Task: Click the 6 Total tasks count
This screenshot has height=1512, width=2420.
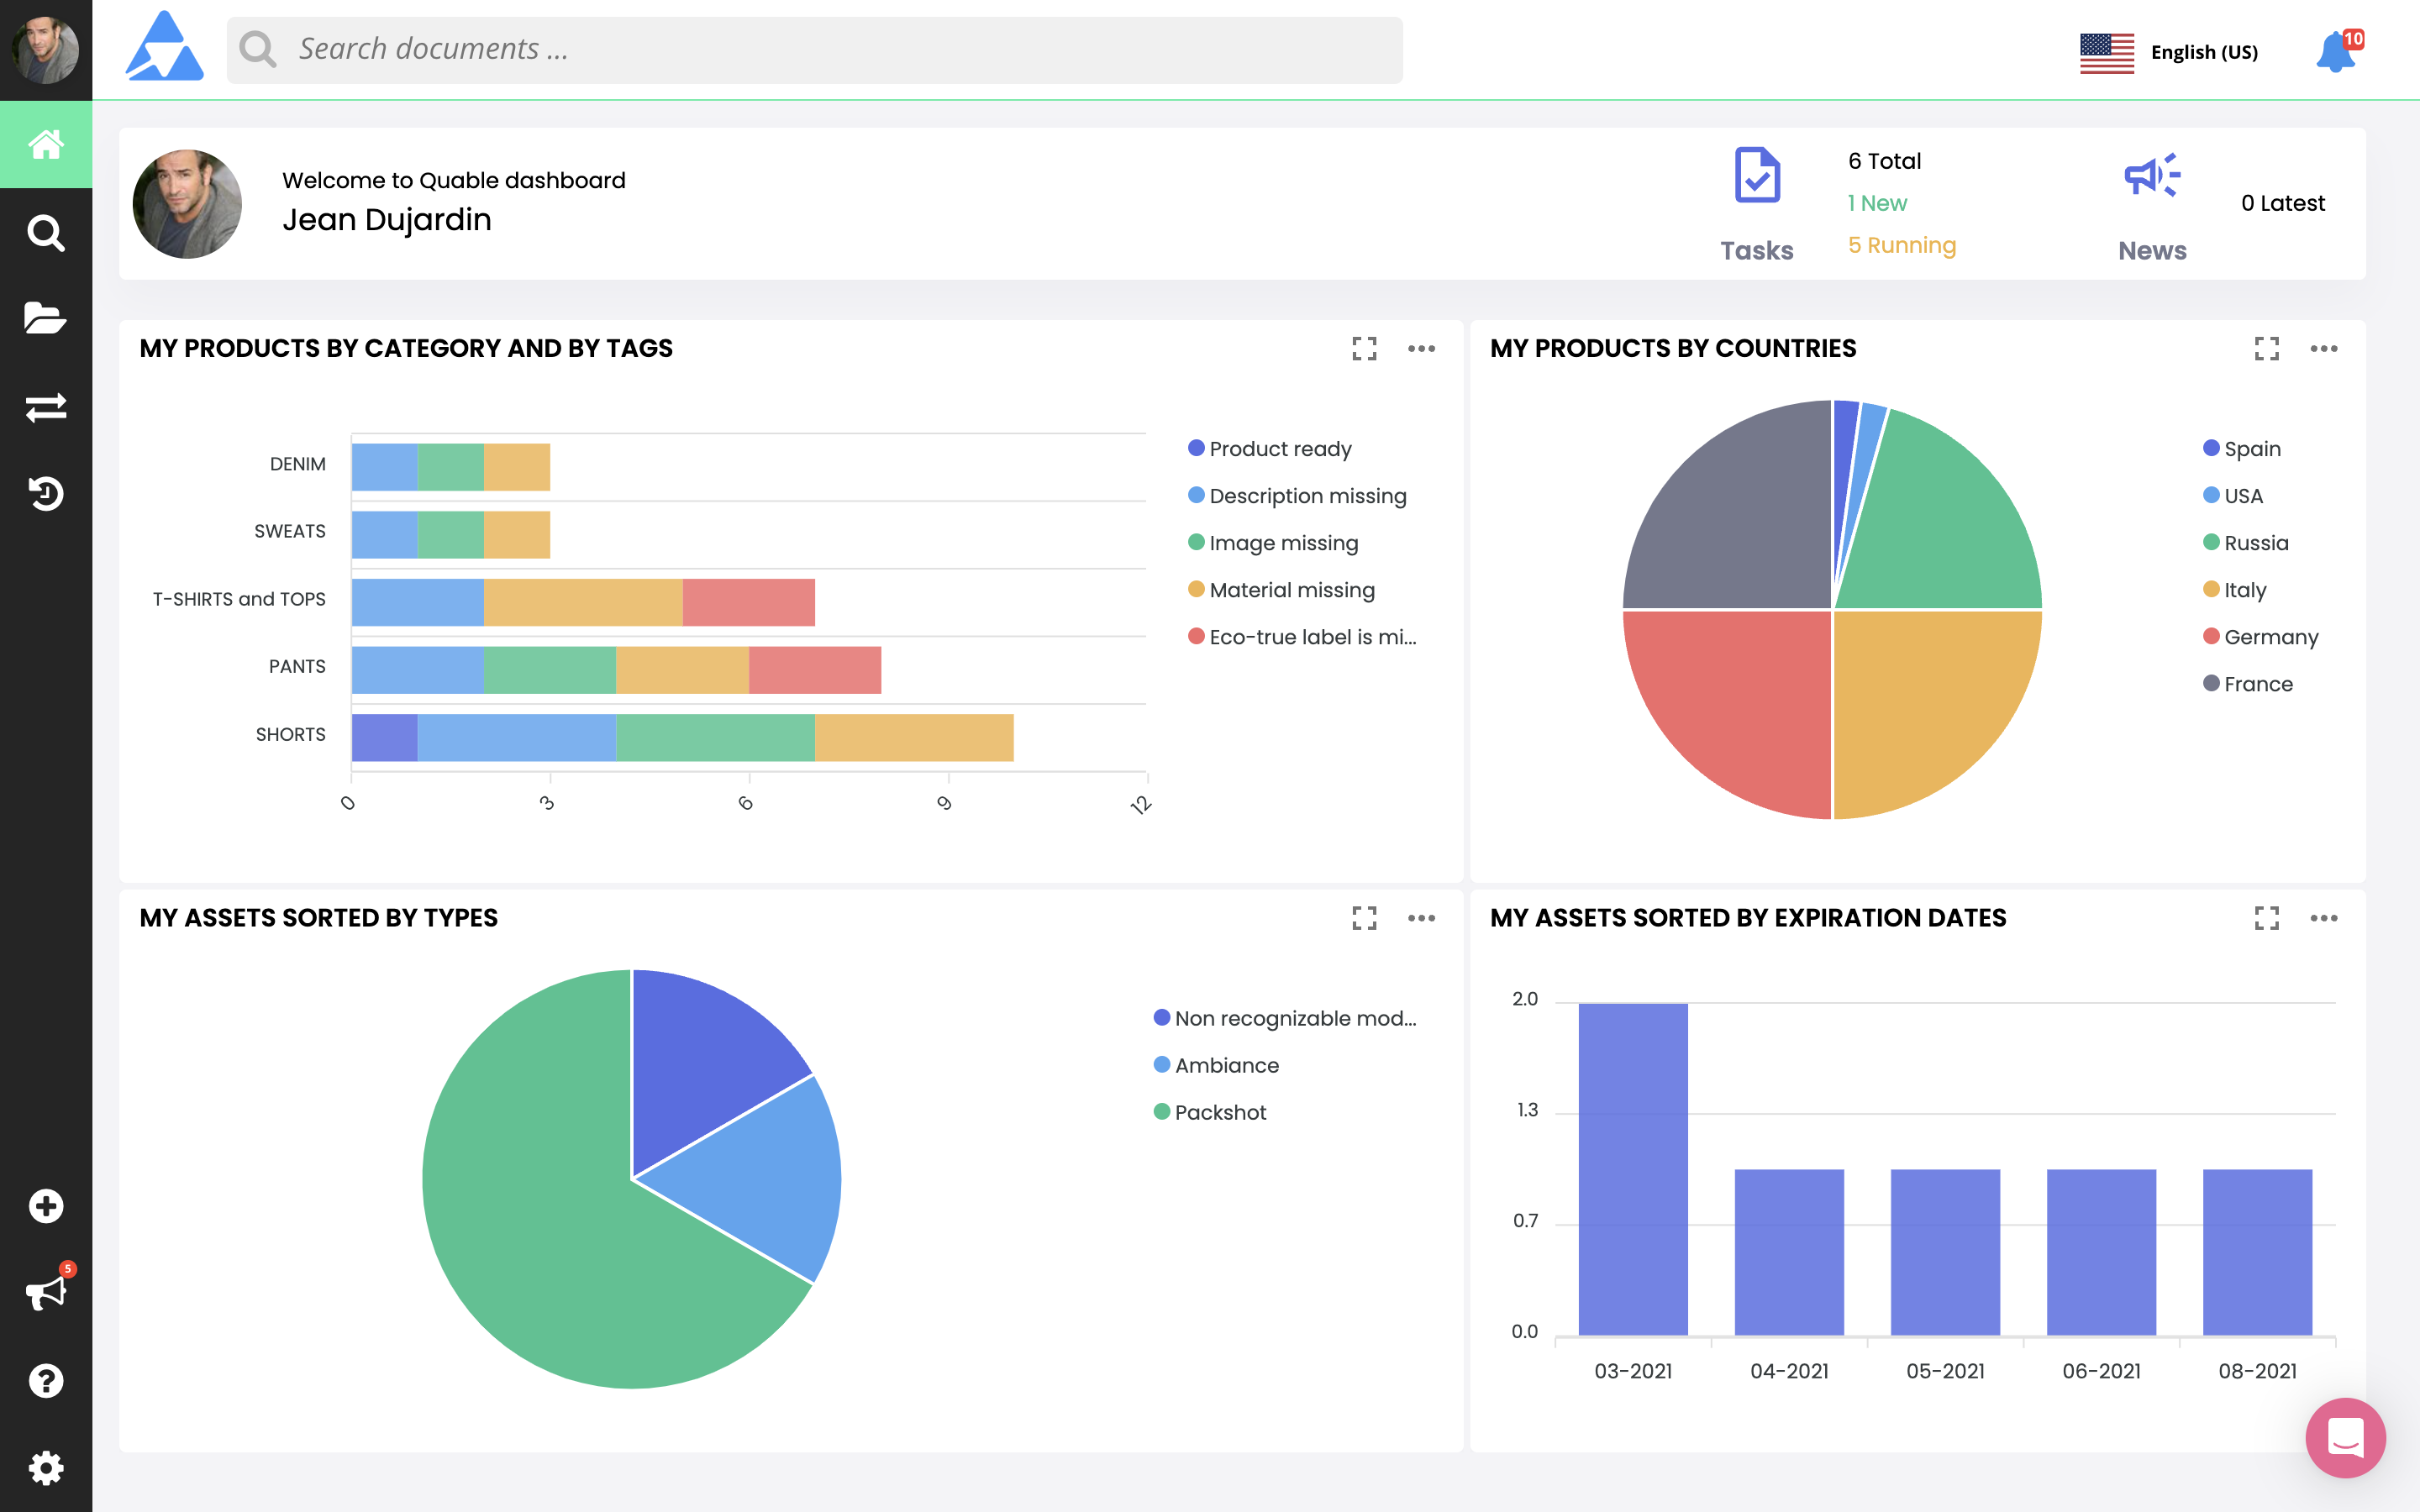Action: [x=1884, y=161]
